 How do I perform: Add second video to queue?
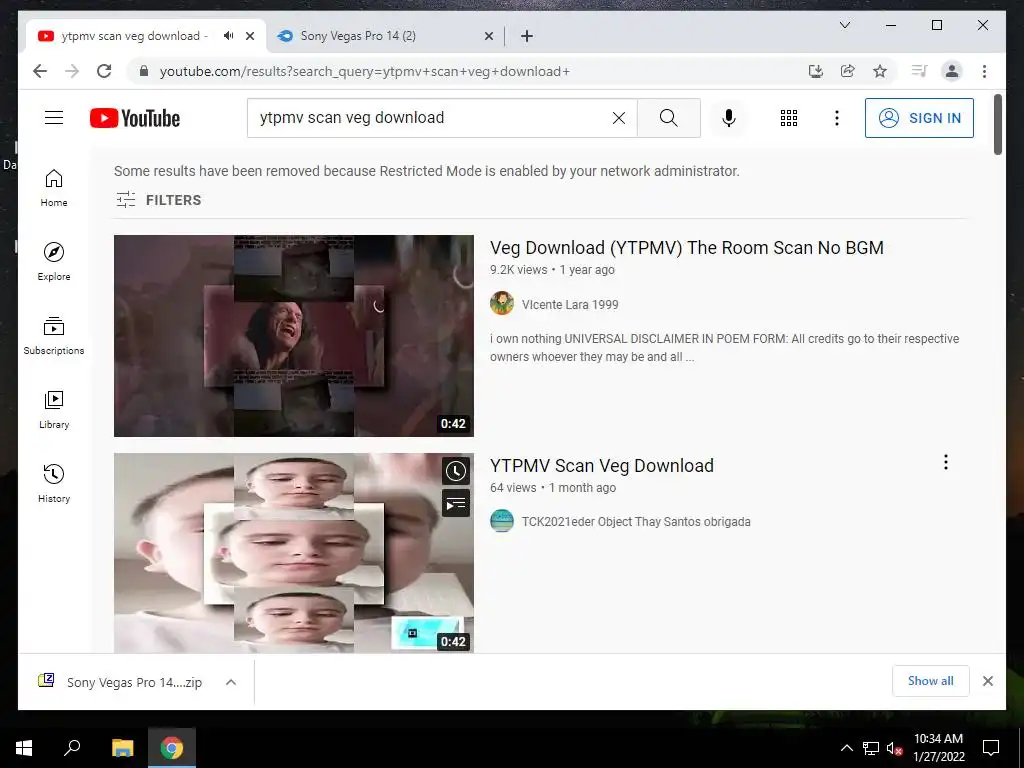pos(456,504)
